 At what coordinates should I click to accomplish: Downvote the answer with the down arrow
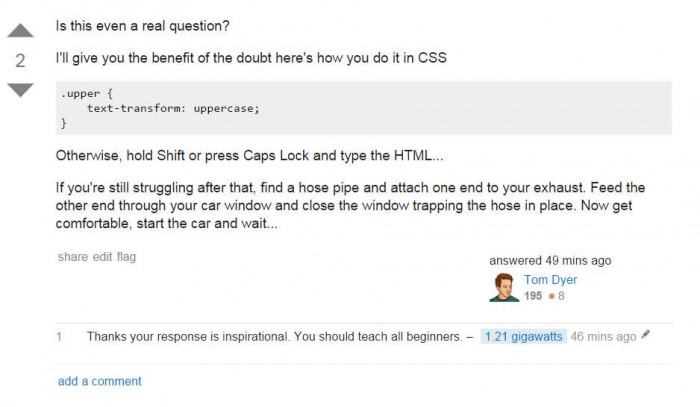tap(21, 90)
